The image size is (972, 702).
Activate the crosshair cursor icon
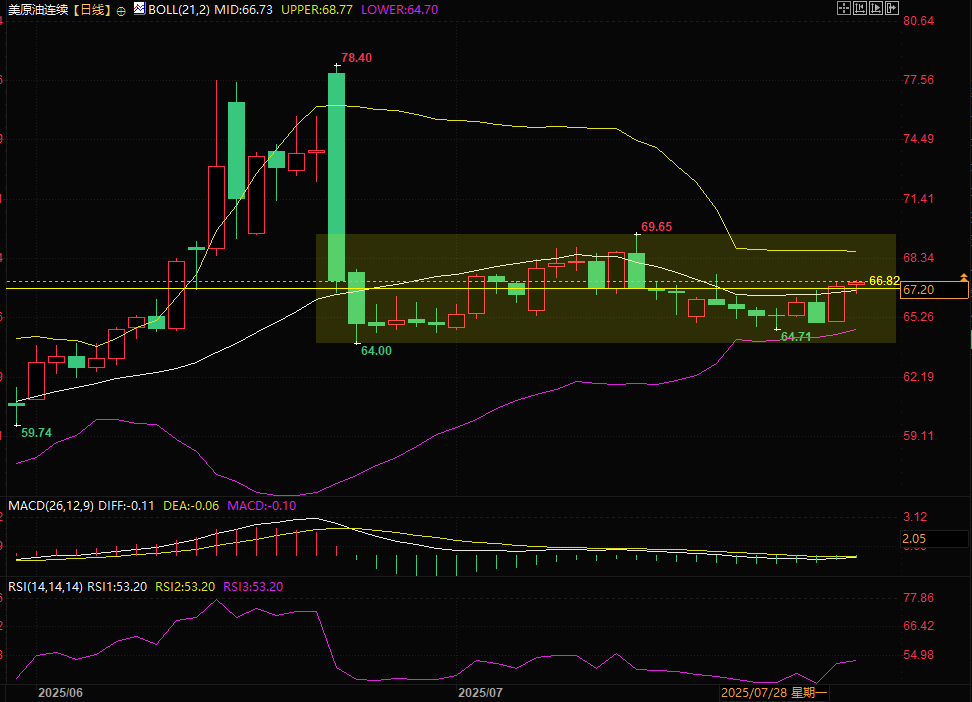(844, 8)
